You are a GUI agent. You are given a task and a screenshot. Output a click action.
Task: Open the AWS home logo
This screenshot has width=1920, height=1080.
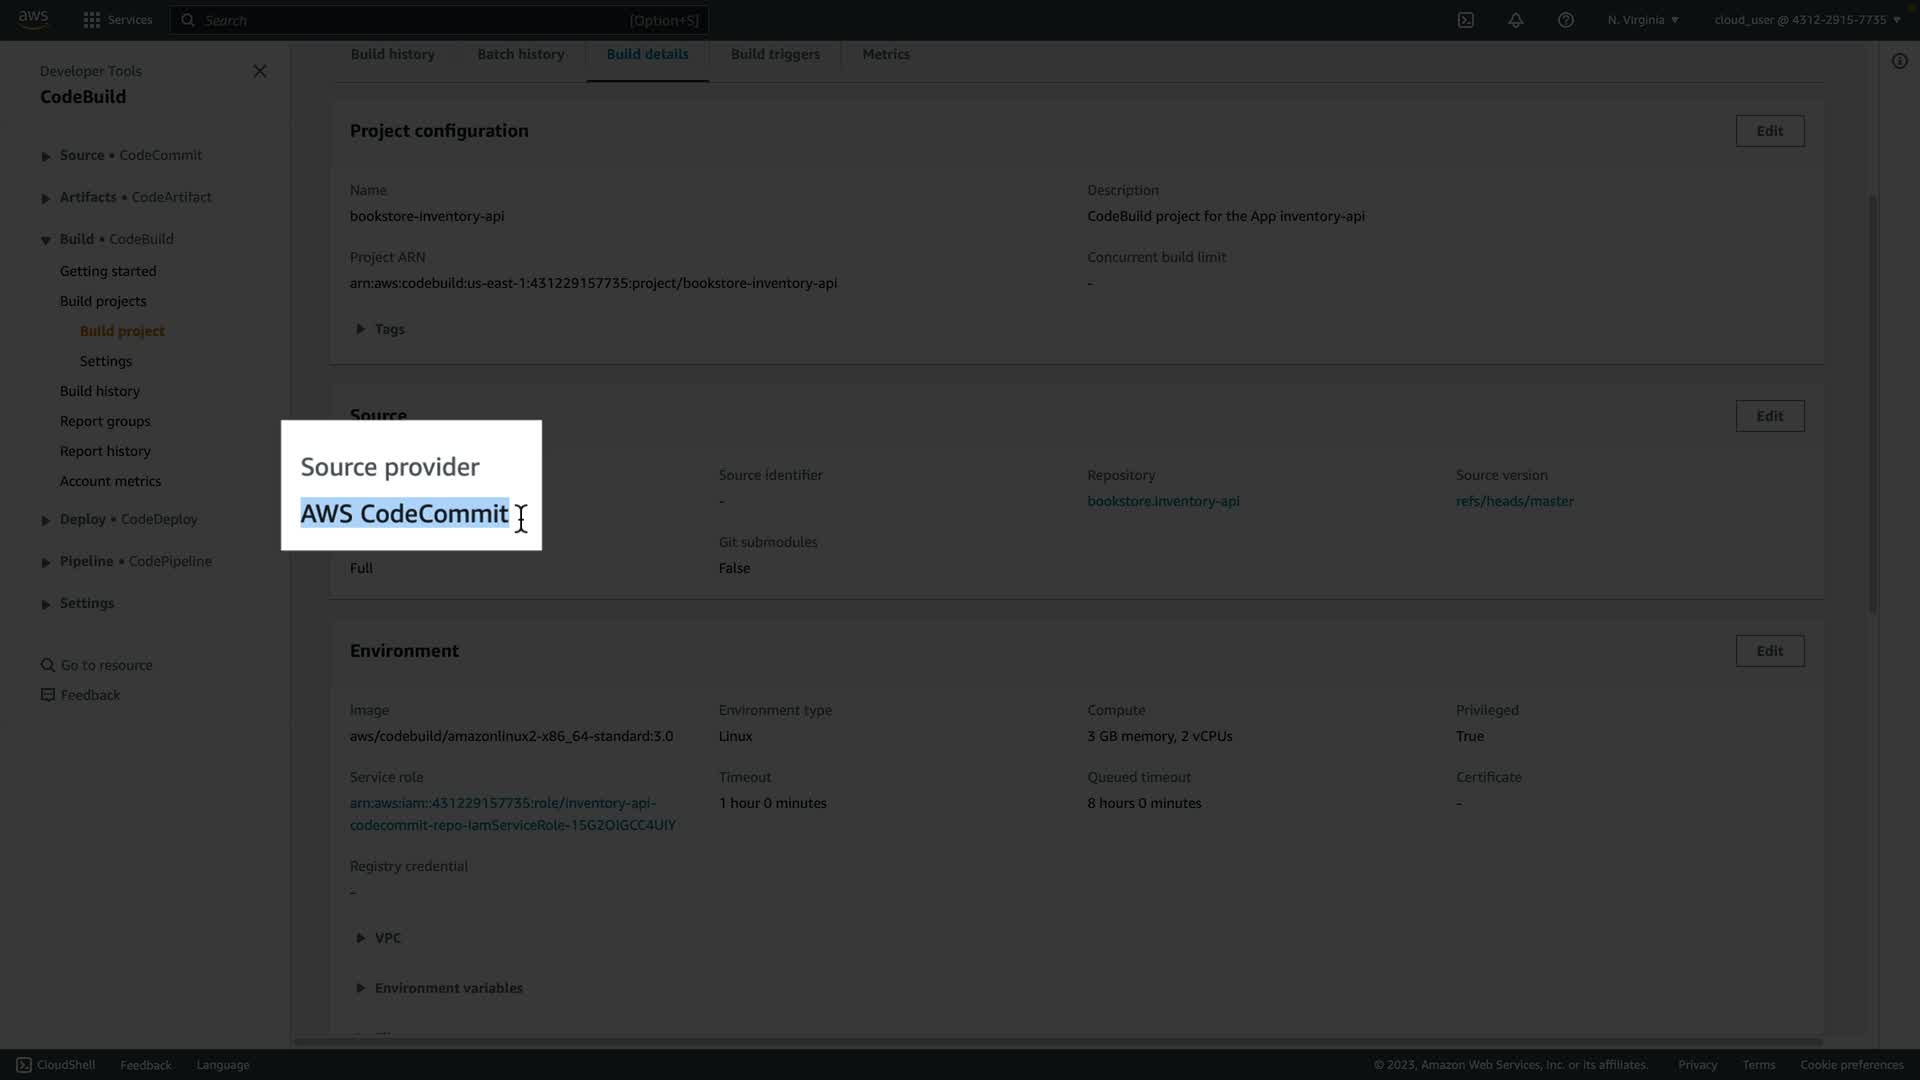[x=33, y=19]
